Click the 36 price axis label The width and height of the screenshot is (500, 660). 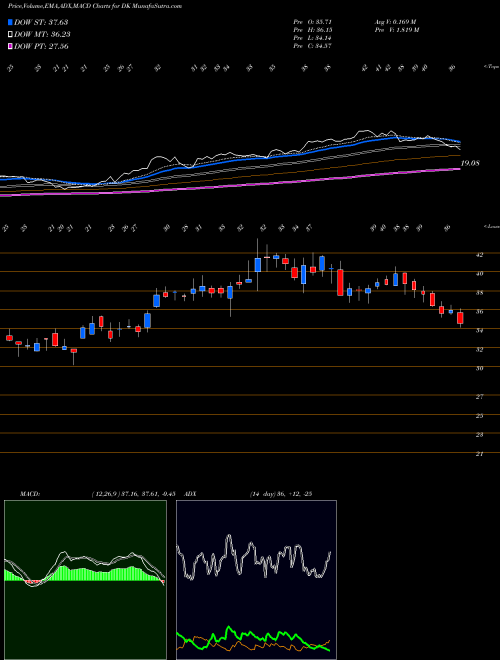click(479, 311)
